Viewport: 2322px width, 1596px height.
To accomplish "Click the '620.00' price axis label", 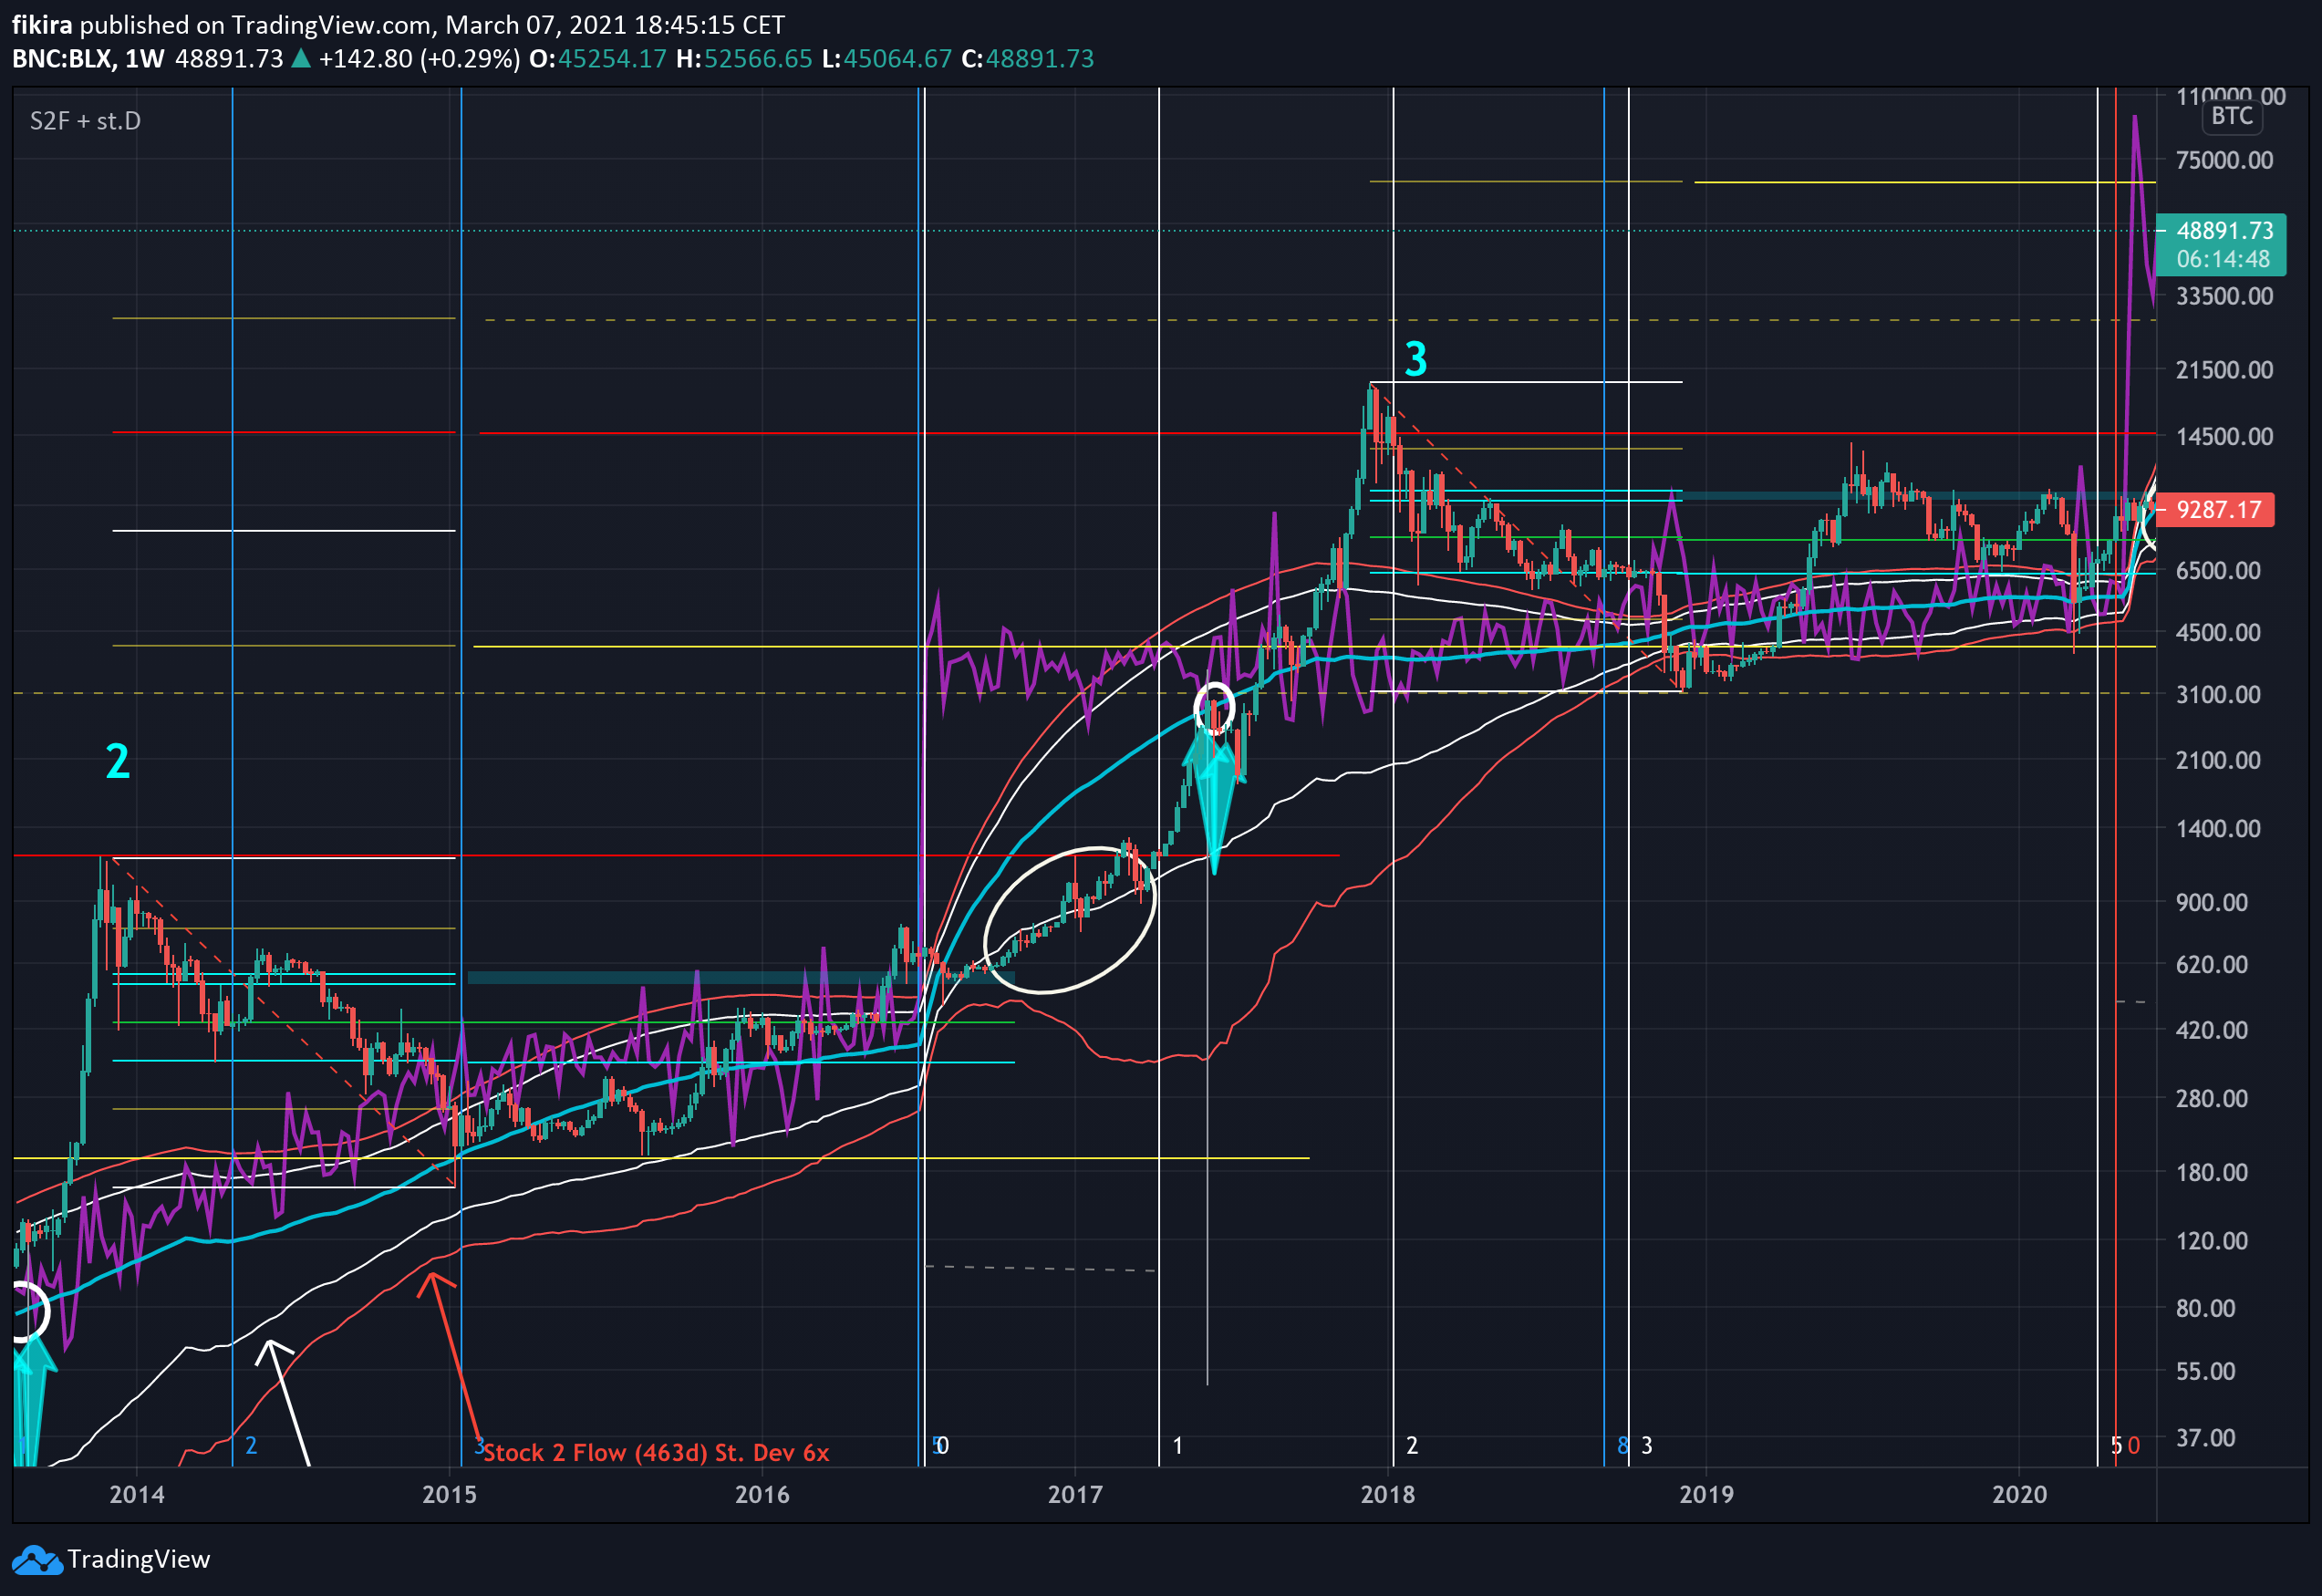I will 2212,965.
